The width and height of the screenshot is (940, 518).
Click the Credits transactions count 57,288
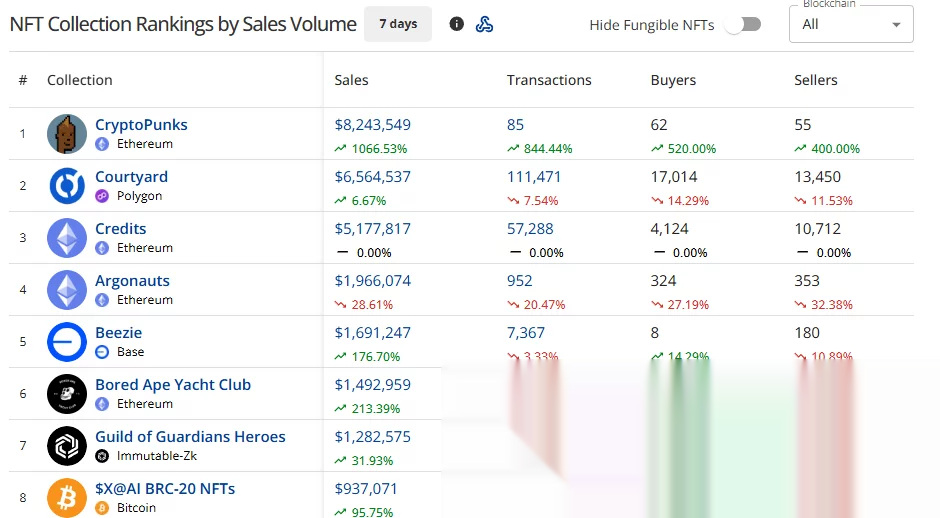[x=530, y=228]
